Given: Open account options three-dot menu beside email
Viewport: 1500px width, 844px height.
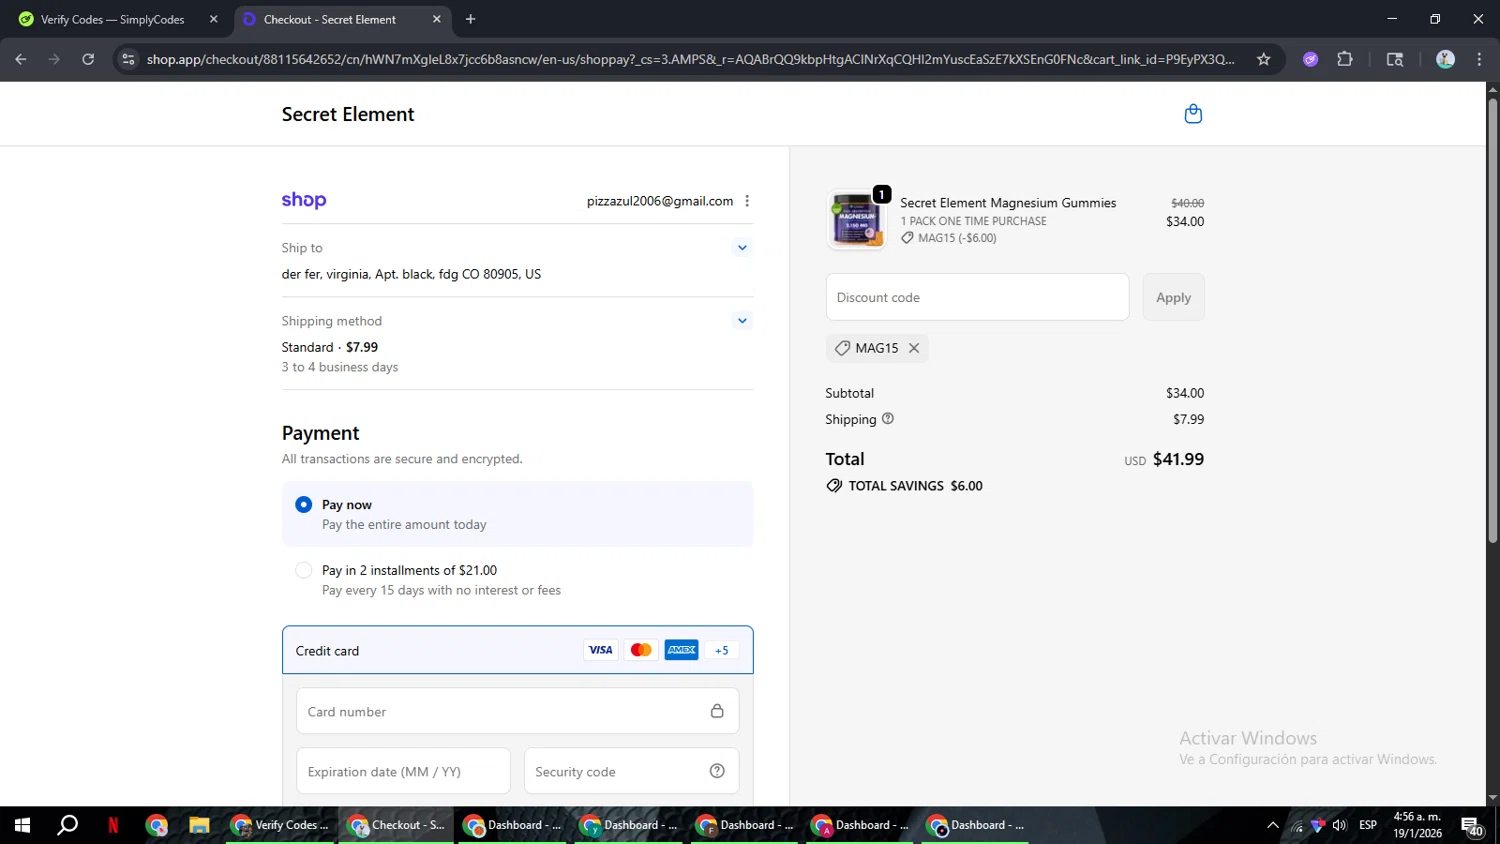Looking at the screenshot, I should [747, 201].
